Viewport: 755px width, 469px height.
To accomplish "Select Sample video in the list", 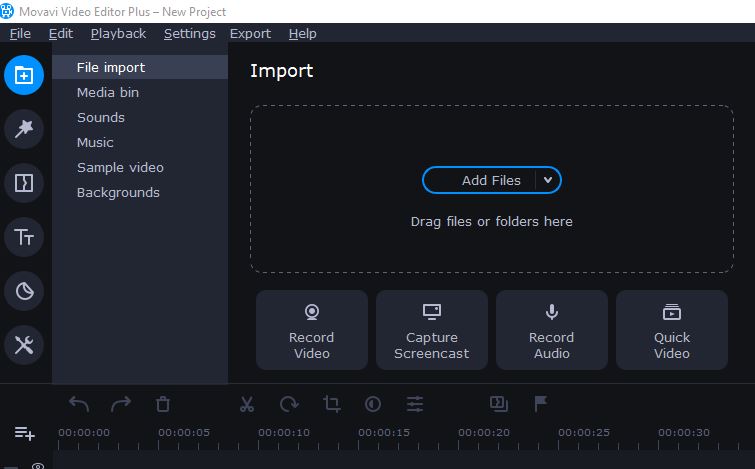I will (140, 168).
